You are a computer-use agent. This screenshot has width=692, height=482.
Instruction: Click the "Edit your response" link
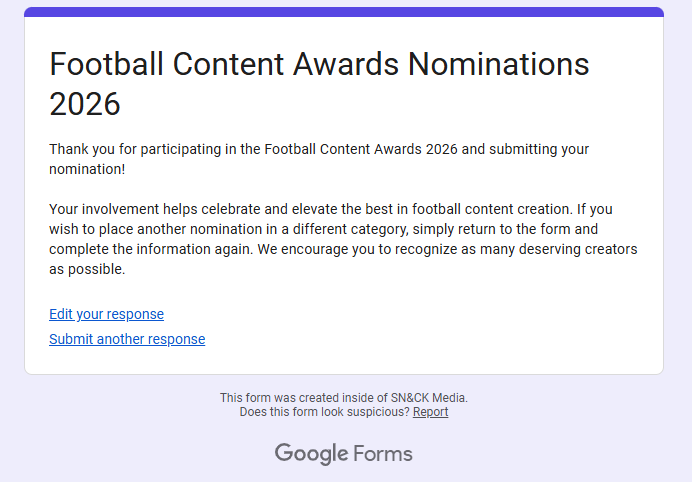click(x=106, y=314)
